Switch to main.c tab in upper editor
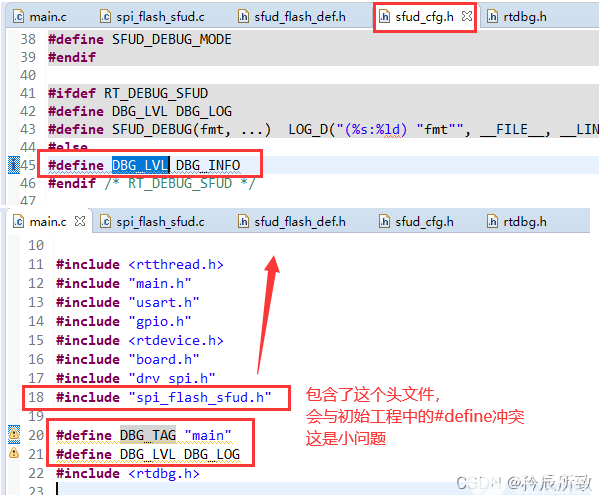608x501 pixels. (40, 17)
